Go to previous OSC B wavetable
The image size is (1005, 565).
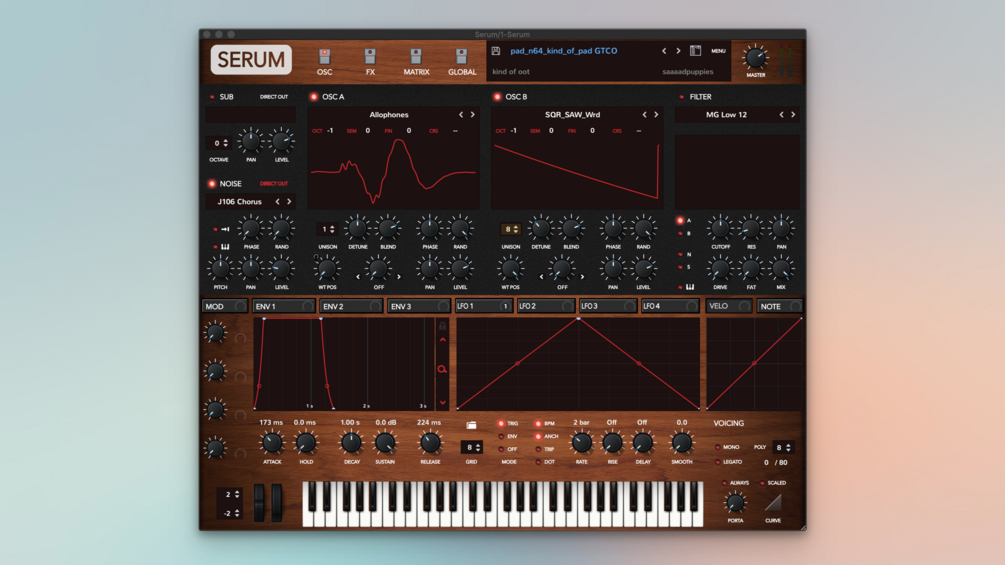[x=644, y=115]
